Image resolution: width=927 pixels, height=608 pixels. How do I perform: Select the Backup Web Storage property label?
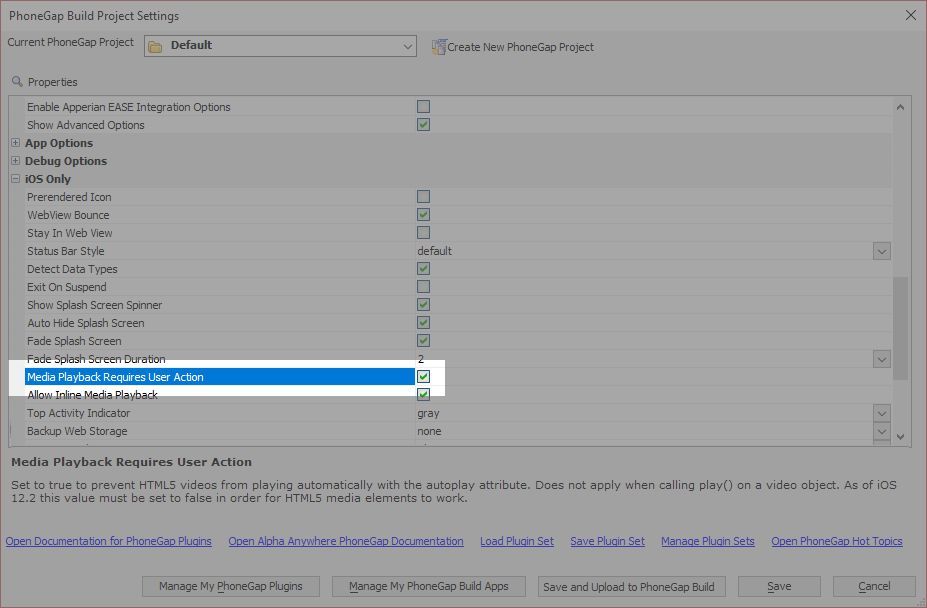tap(77, 431)
